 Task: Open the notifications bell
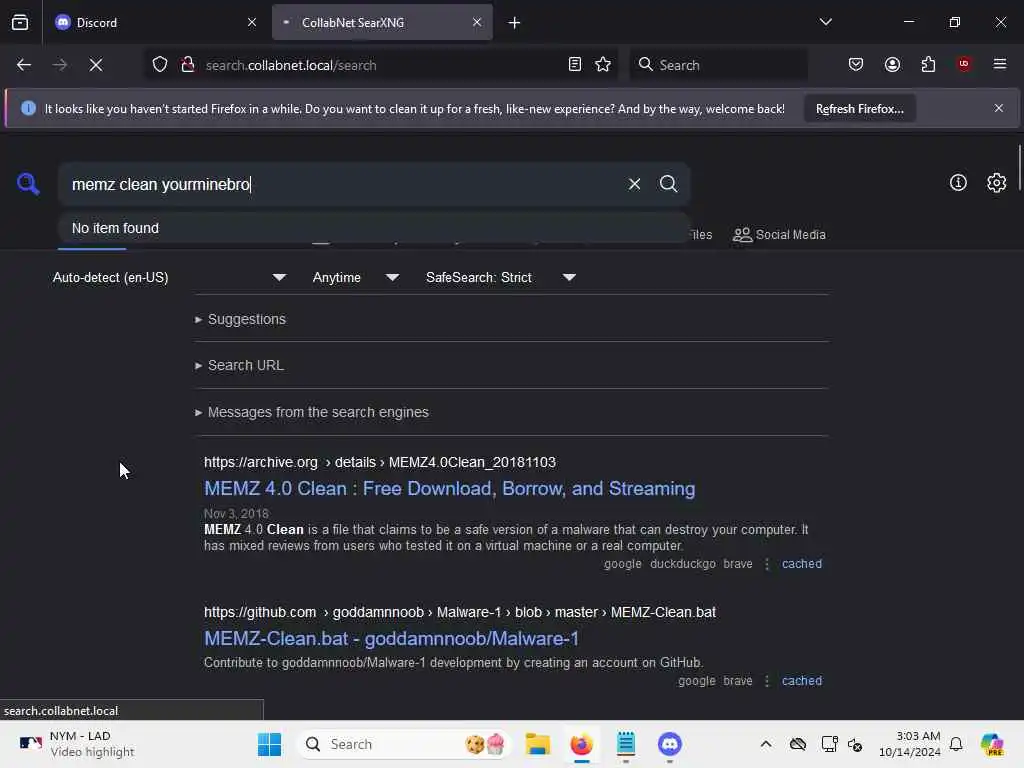coord(956,744)
